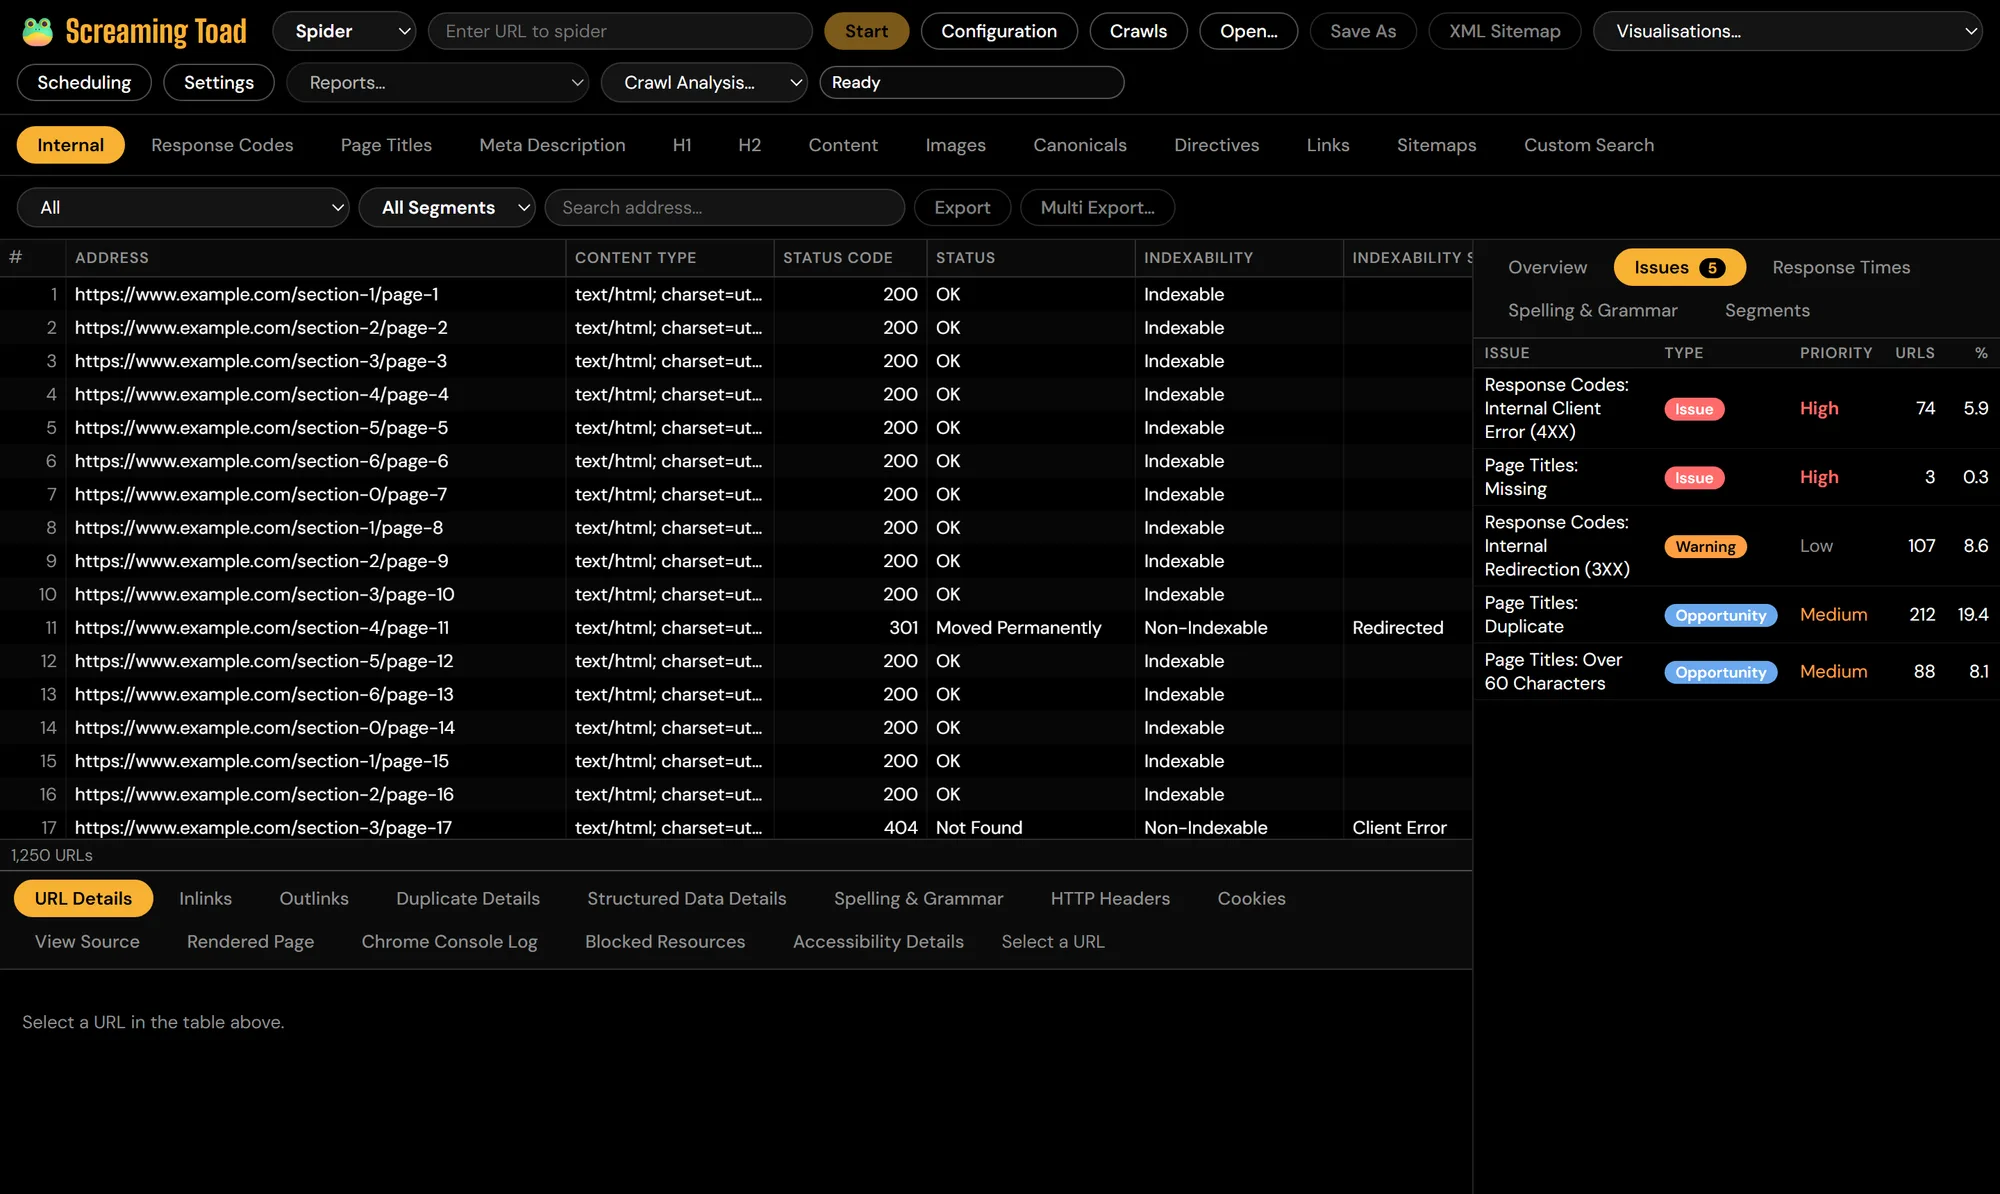
Task: Switch to the Response Codes tab
Action: (x=222, y=145)
